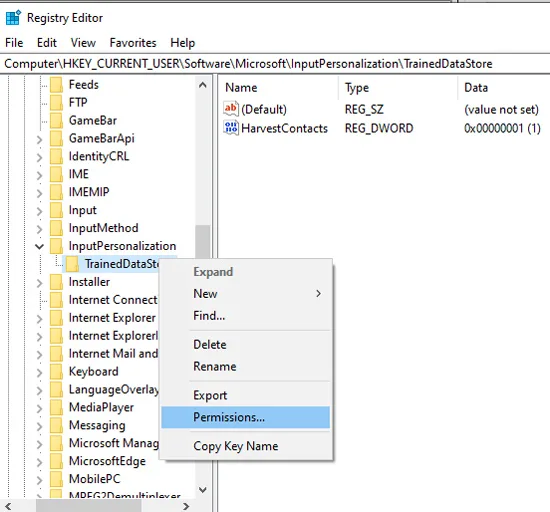Click the HarvestContacts DWORD value icon
550x512 pixels.
pos(231,128)
